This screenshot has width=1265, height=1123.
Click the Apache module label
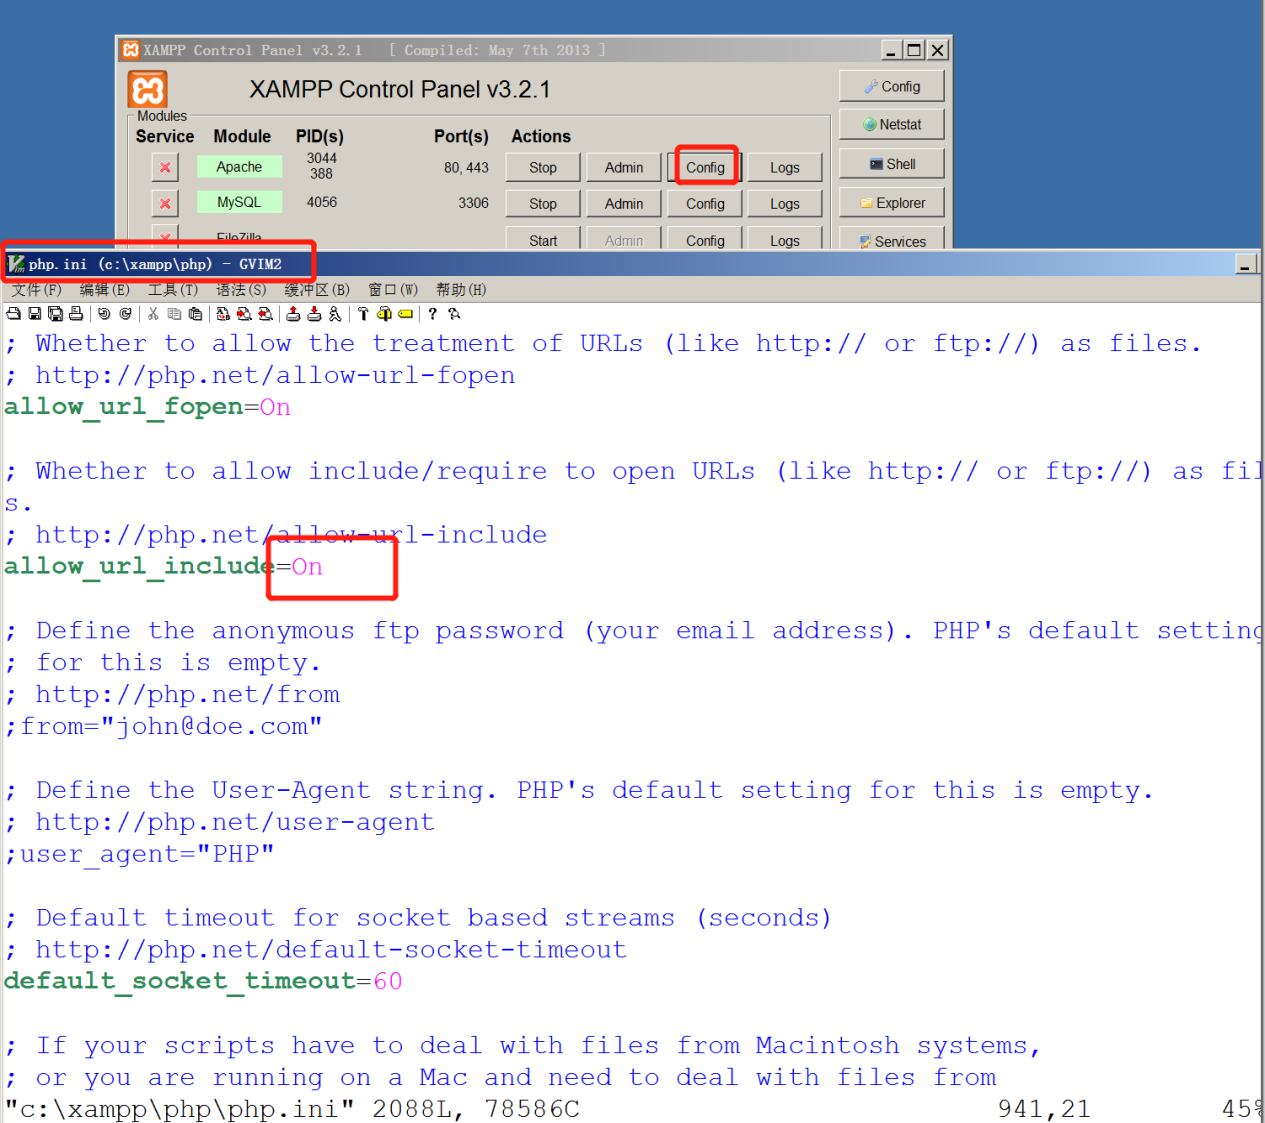(x=239, y=167)
